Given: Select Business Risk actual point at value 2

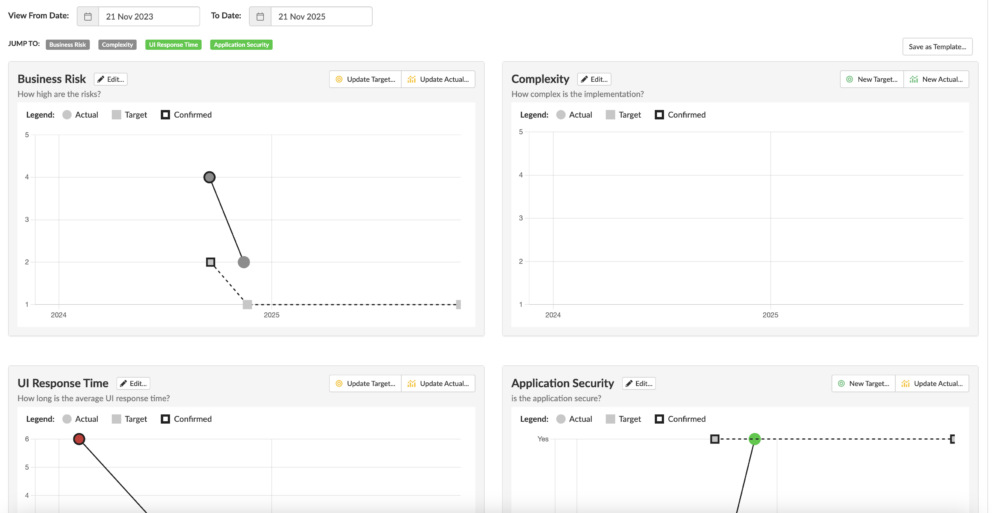Looking at the screenshot, I should [x=244, y=262].
